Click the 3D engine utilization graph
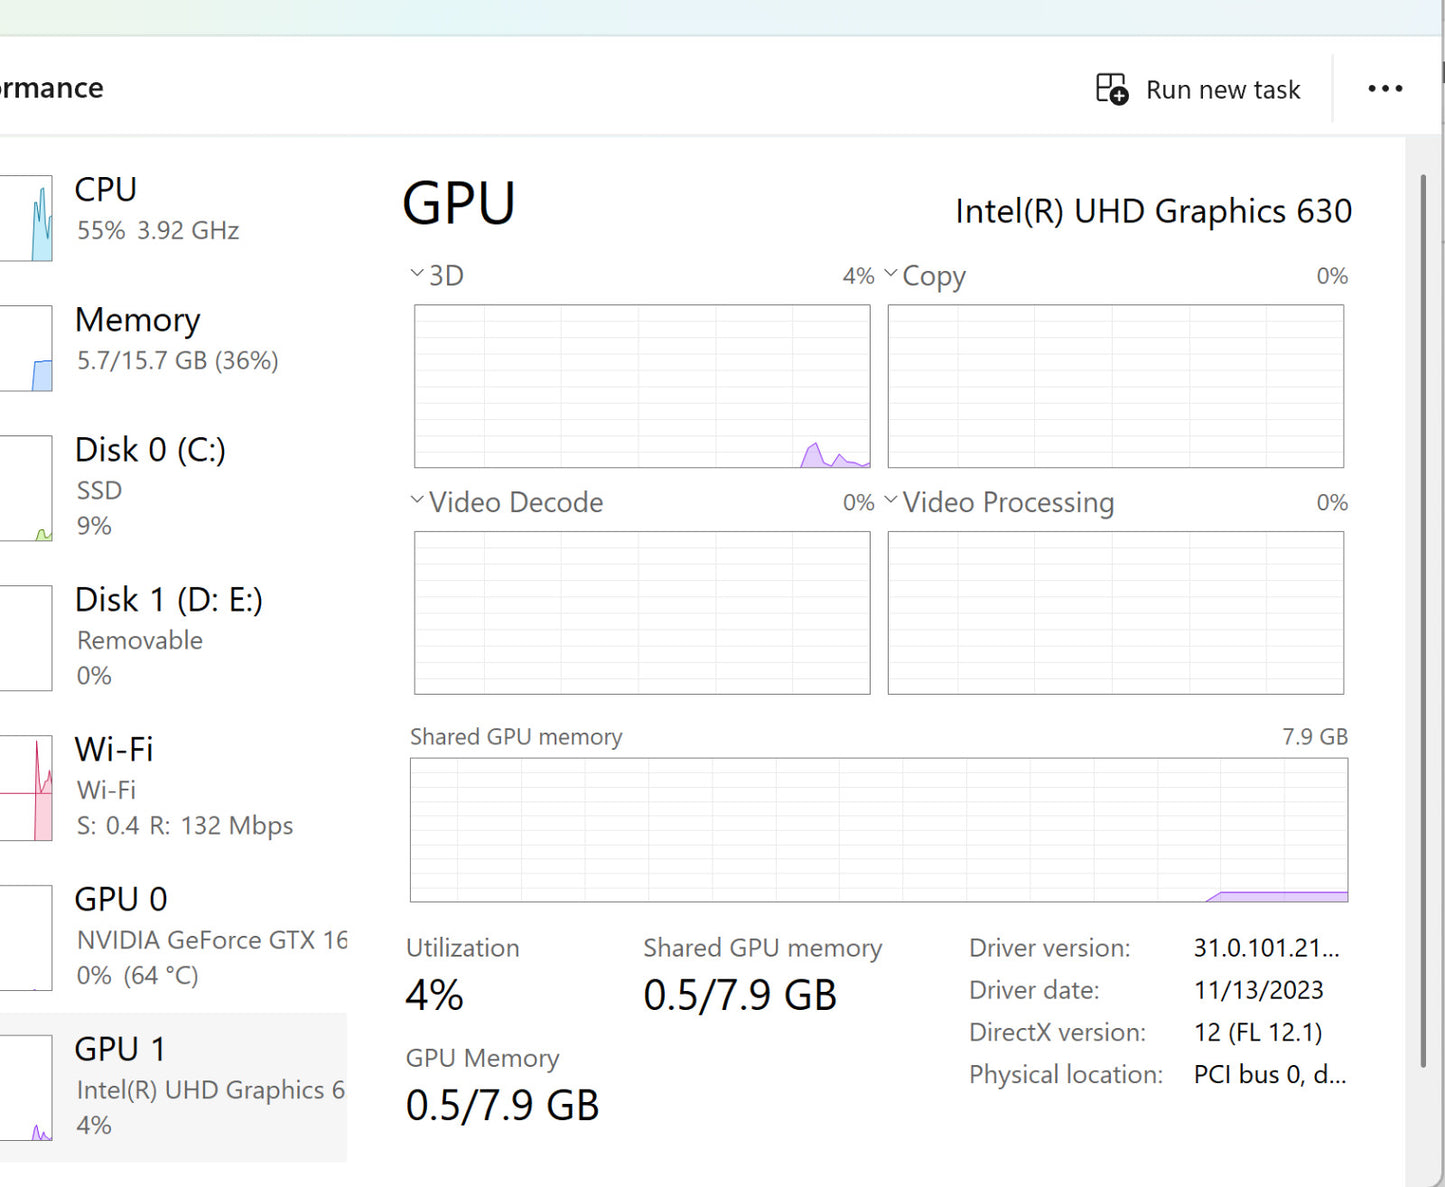The image size is (1445, 1187). [642, 386]
